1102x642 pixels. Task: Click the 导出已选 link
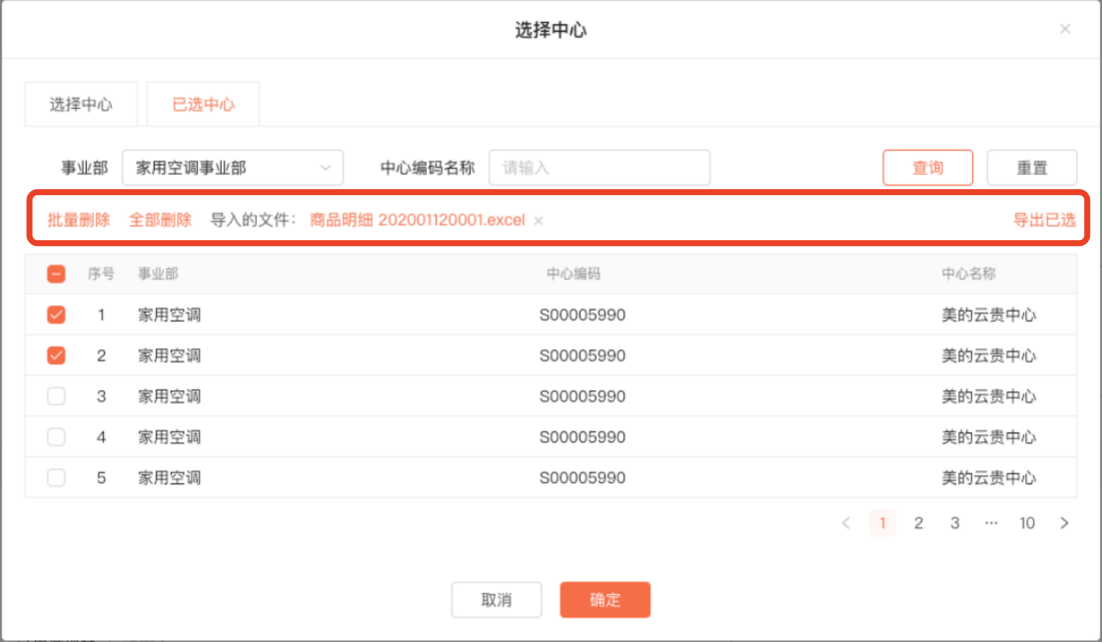[1044, 220]
